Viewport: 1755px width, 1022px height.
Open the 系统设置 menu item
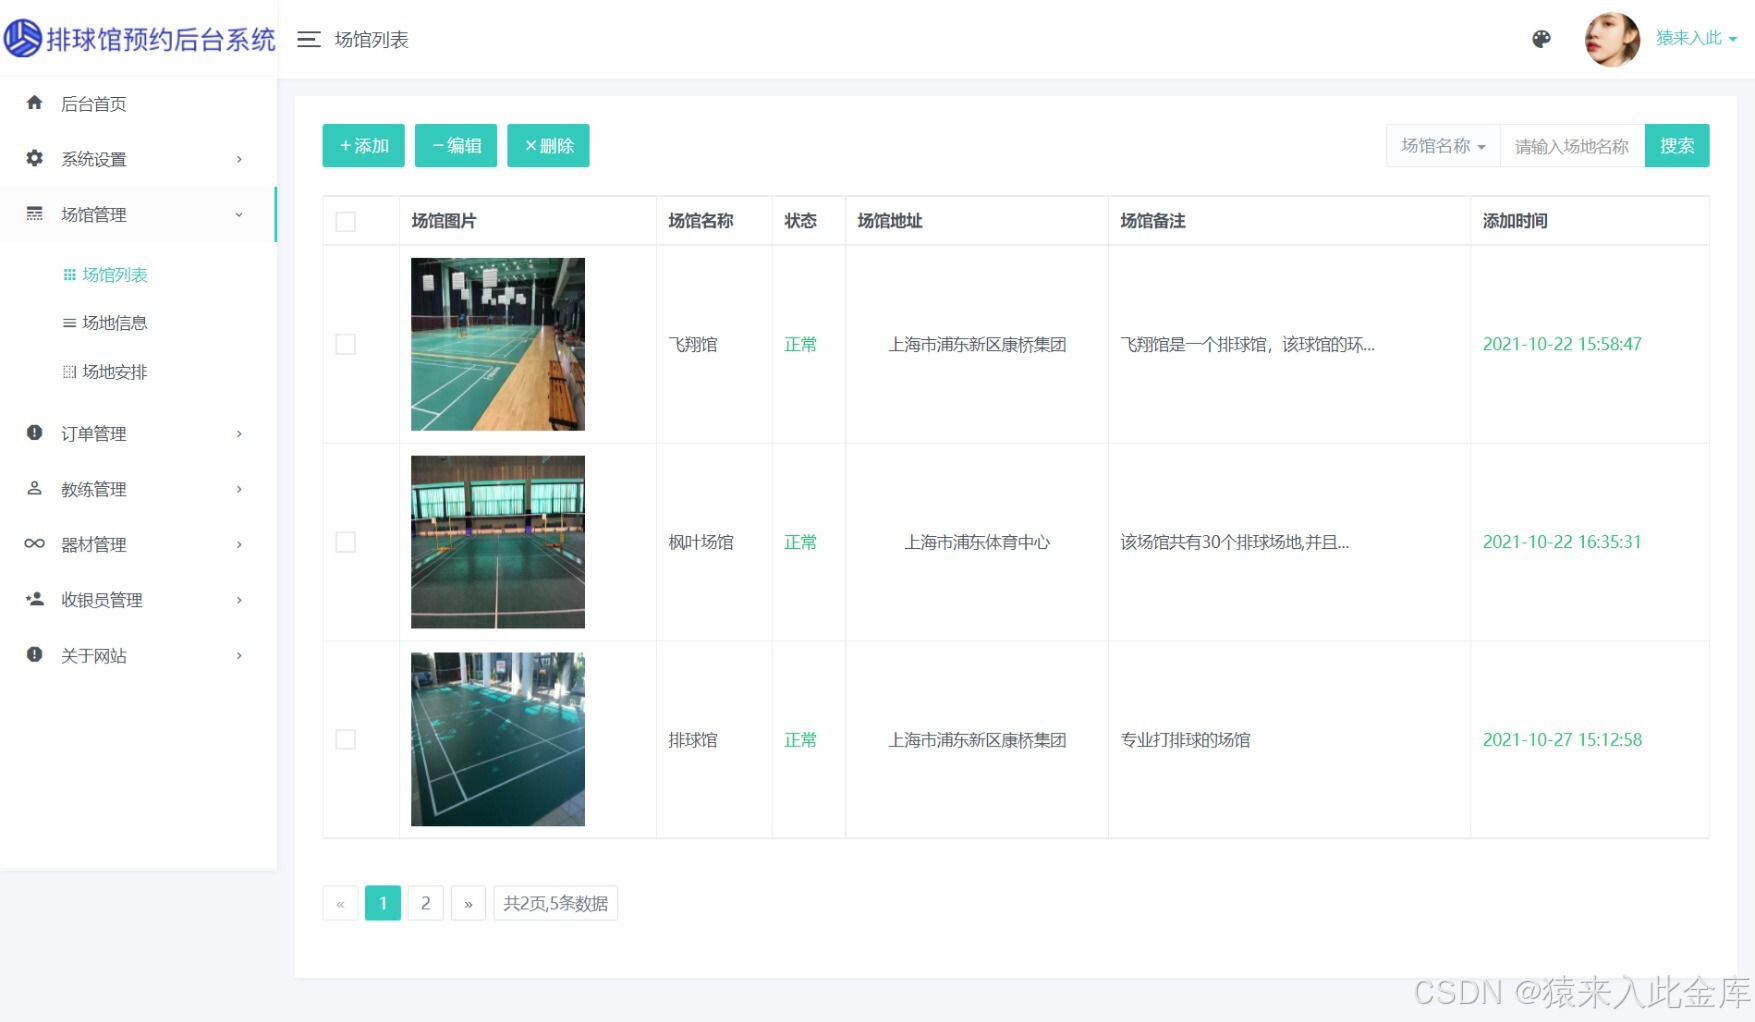pos(138,159)
